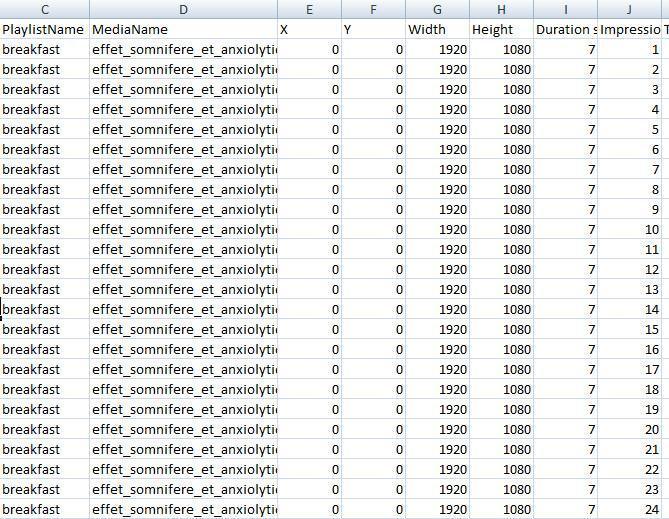
Task: Select Height 1080 in row with impression 1
Action: click(x=501, y=49)
